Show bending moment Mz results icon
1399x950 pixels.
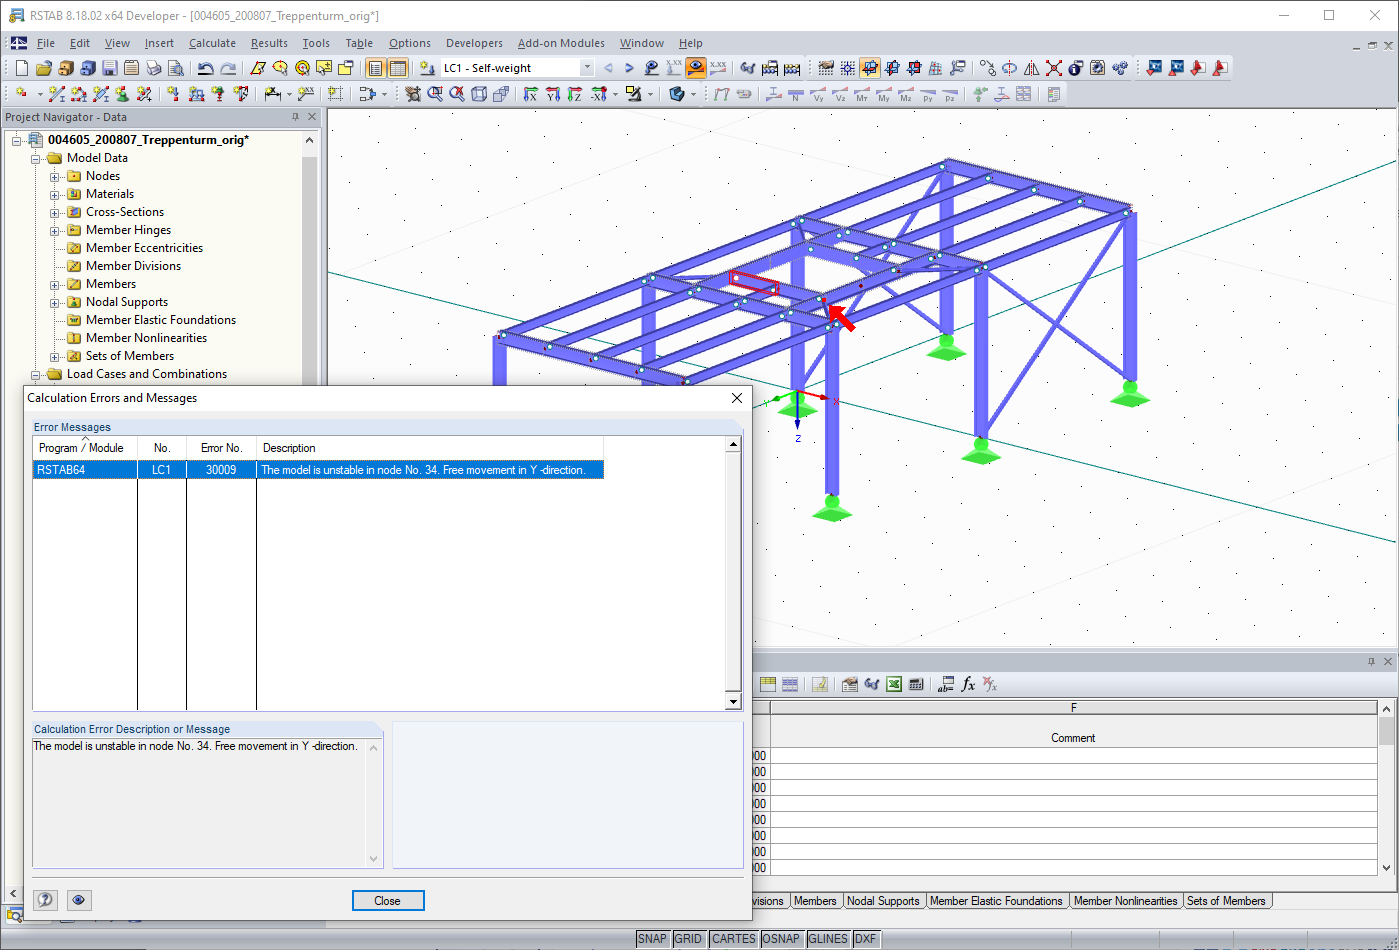pos(906,94)
